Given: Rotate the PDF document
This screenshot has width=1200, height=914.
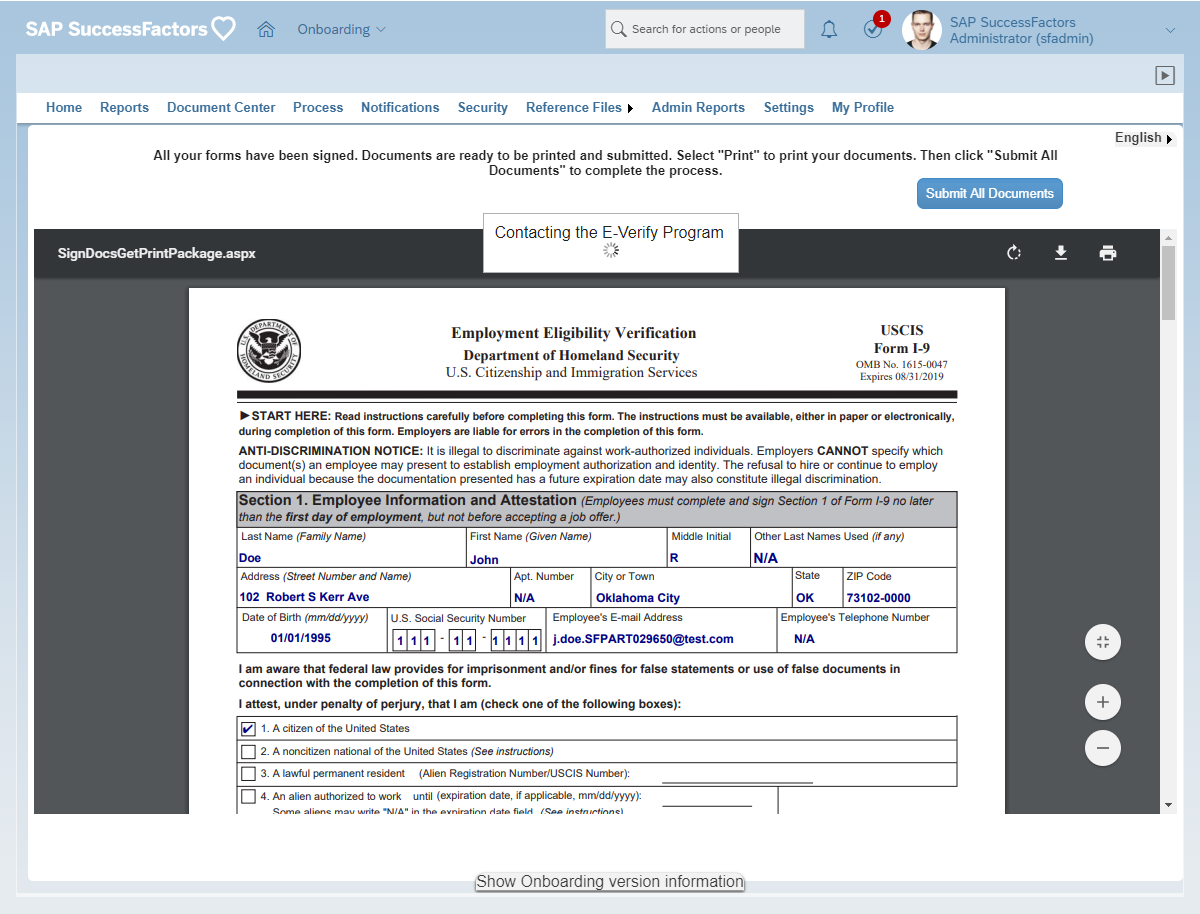Looking at the screenshot, I should point(1014,253).
